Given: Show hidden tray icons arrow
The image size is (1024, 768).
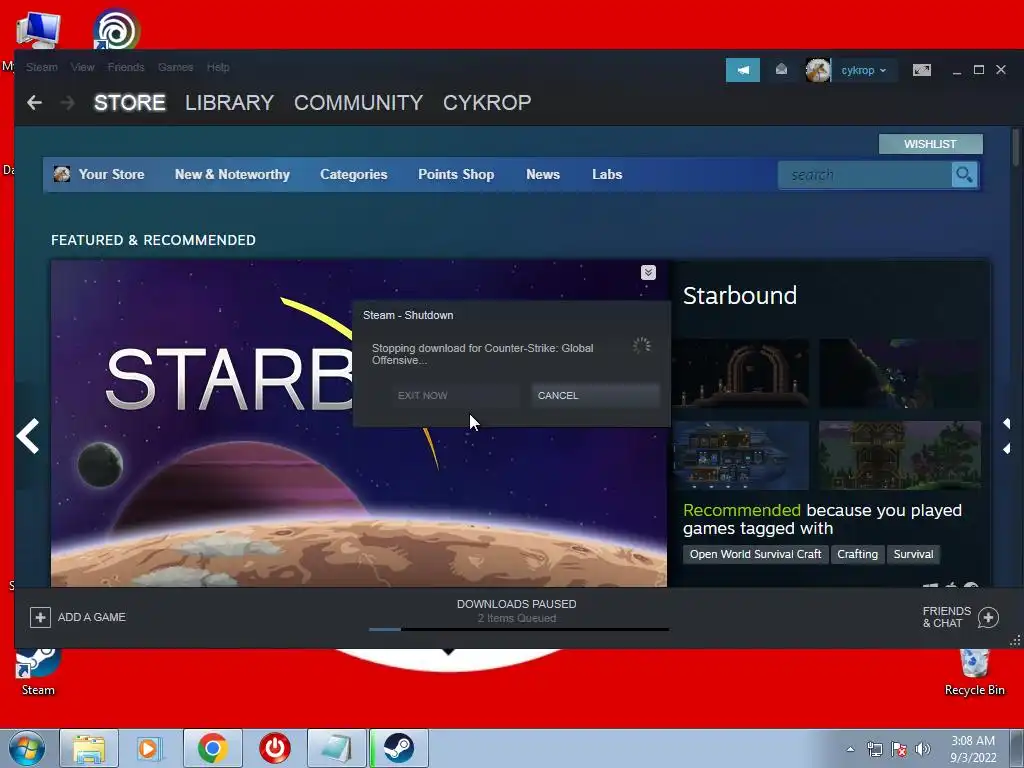Looking at the screenshot, I should click(850, 749).
